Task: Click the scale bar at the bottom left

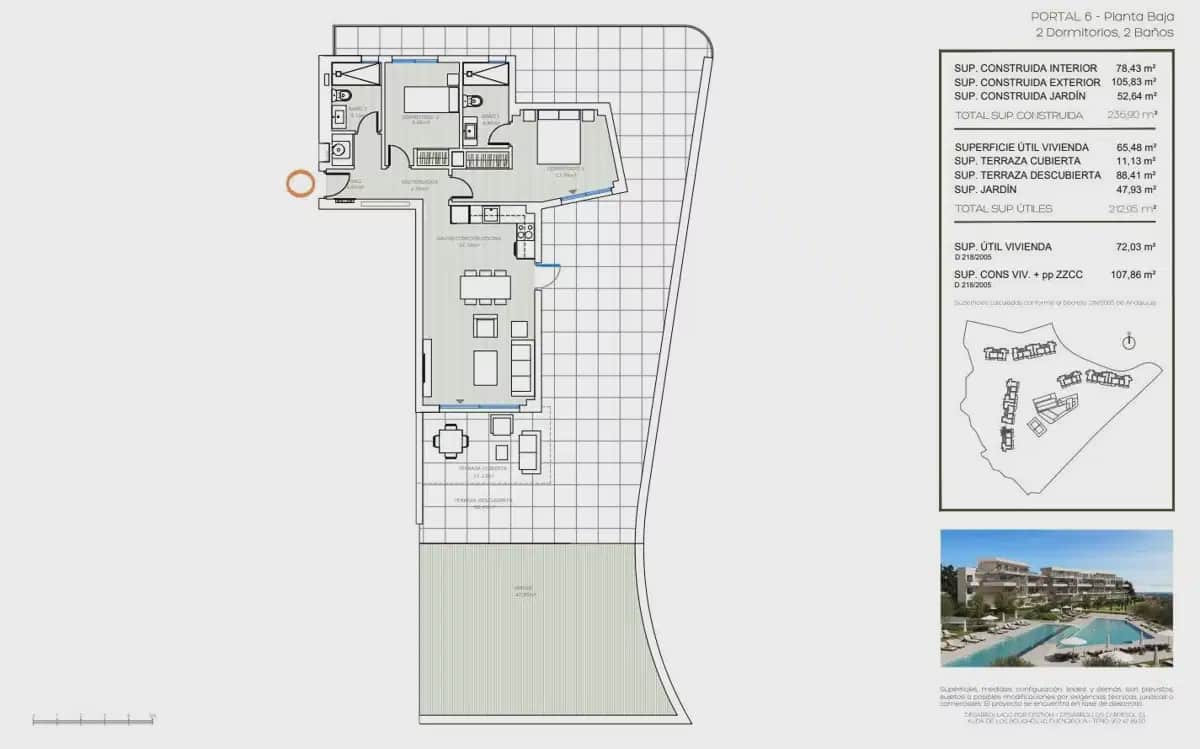Action: pos(95,718)
